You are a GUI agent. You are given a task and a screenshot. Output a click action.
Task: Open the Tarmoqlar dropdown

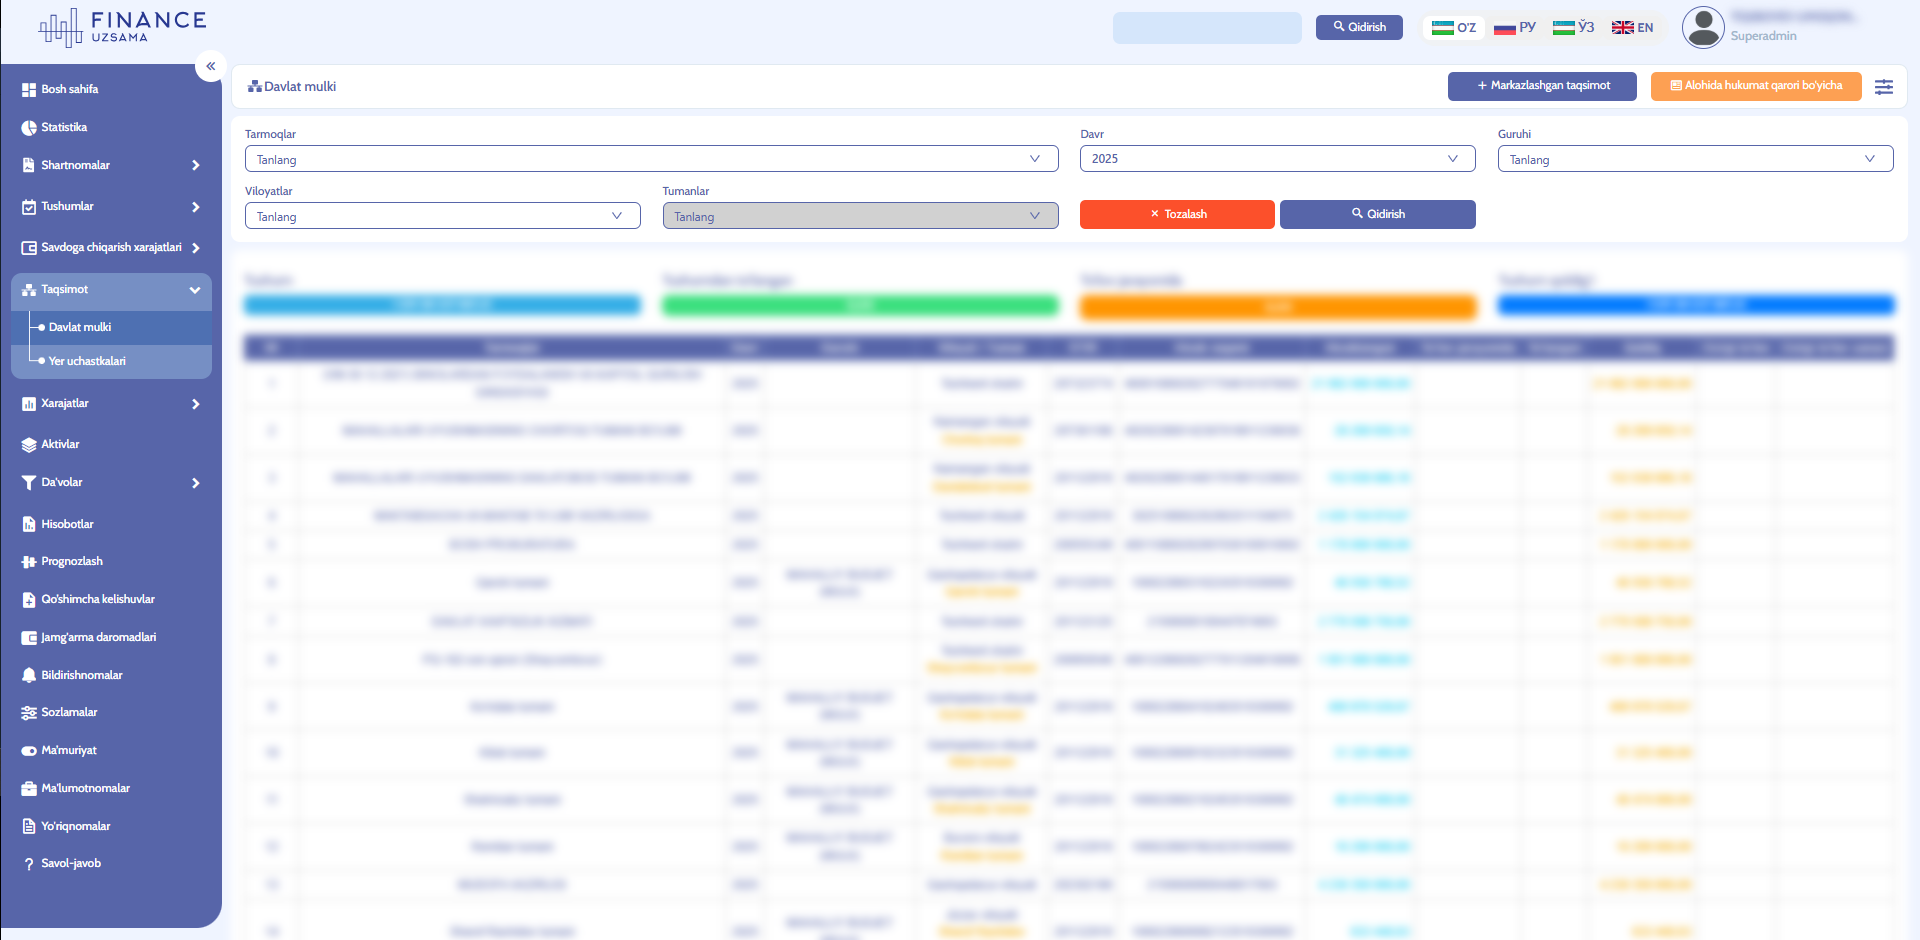[x=651, y=159]
